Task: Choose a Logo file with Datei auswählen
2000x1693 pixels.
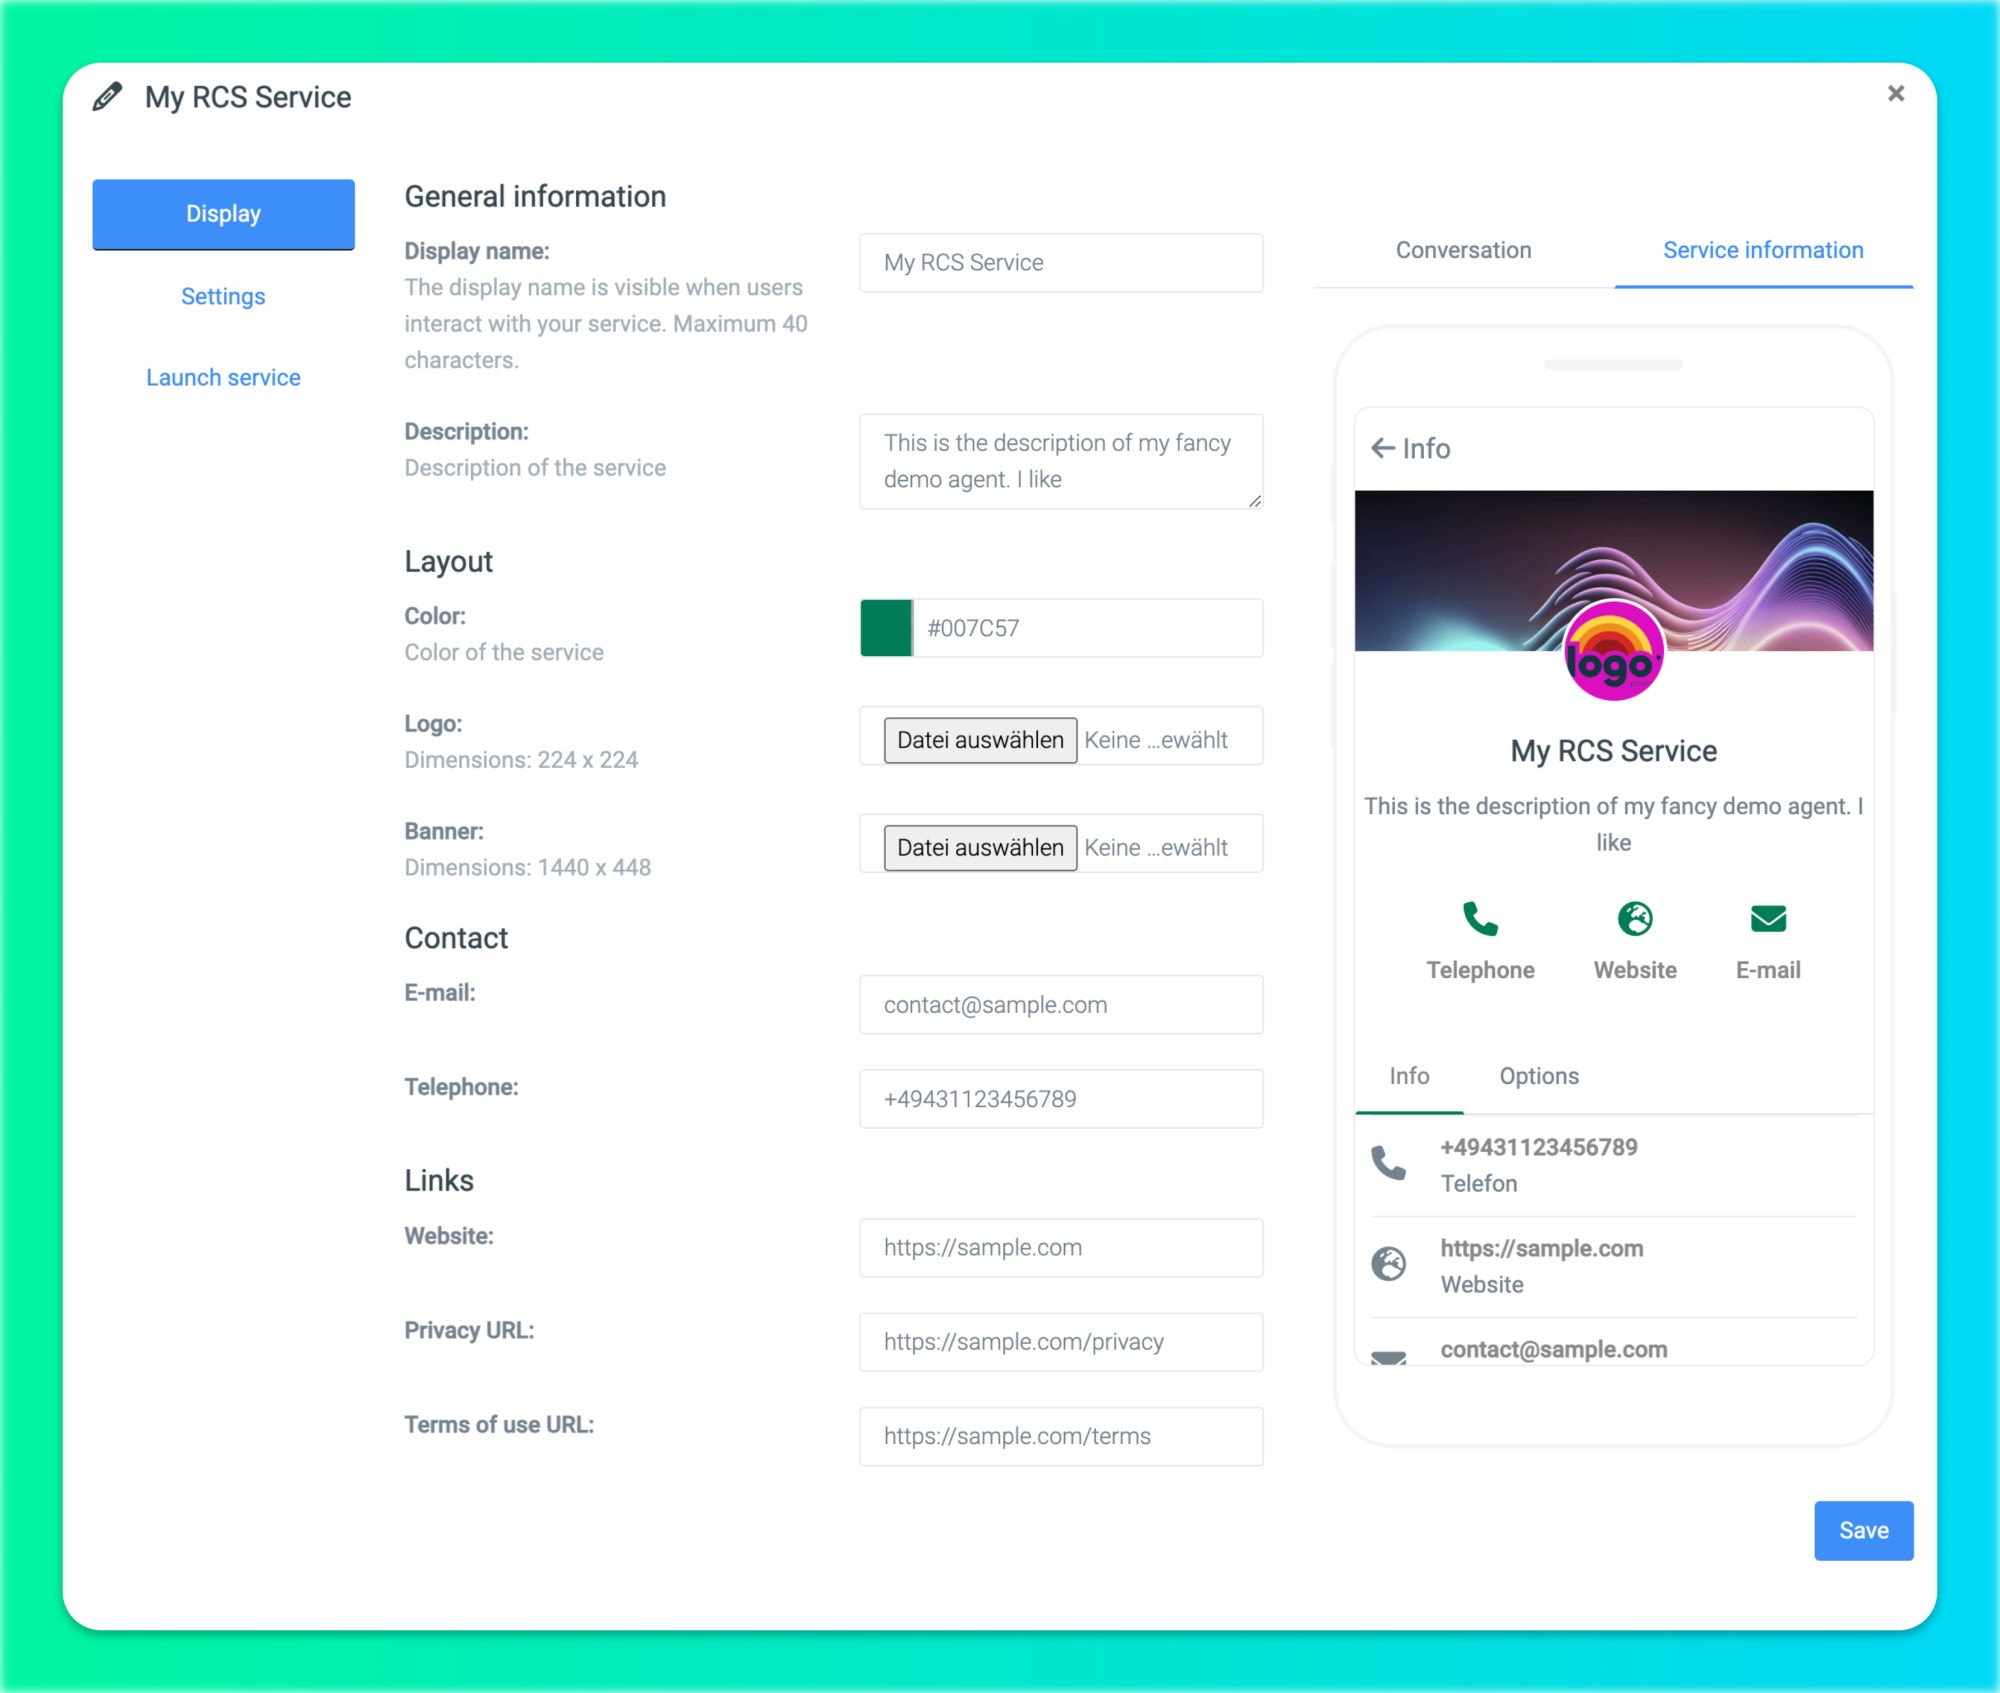Action: coord(980,740)
